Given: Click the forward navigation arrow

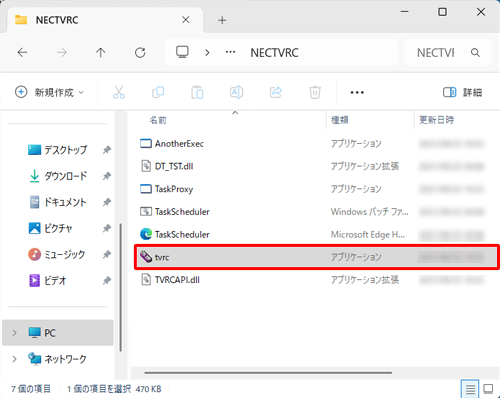Looking at the screenshot, I should (62, 52).
